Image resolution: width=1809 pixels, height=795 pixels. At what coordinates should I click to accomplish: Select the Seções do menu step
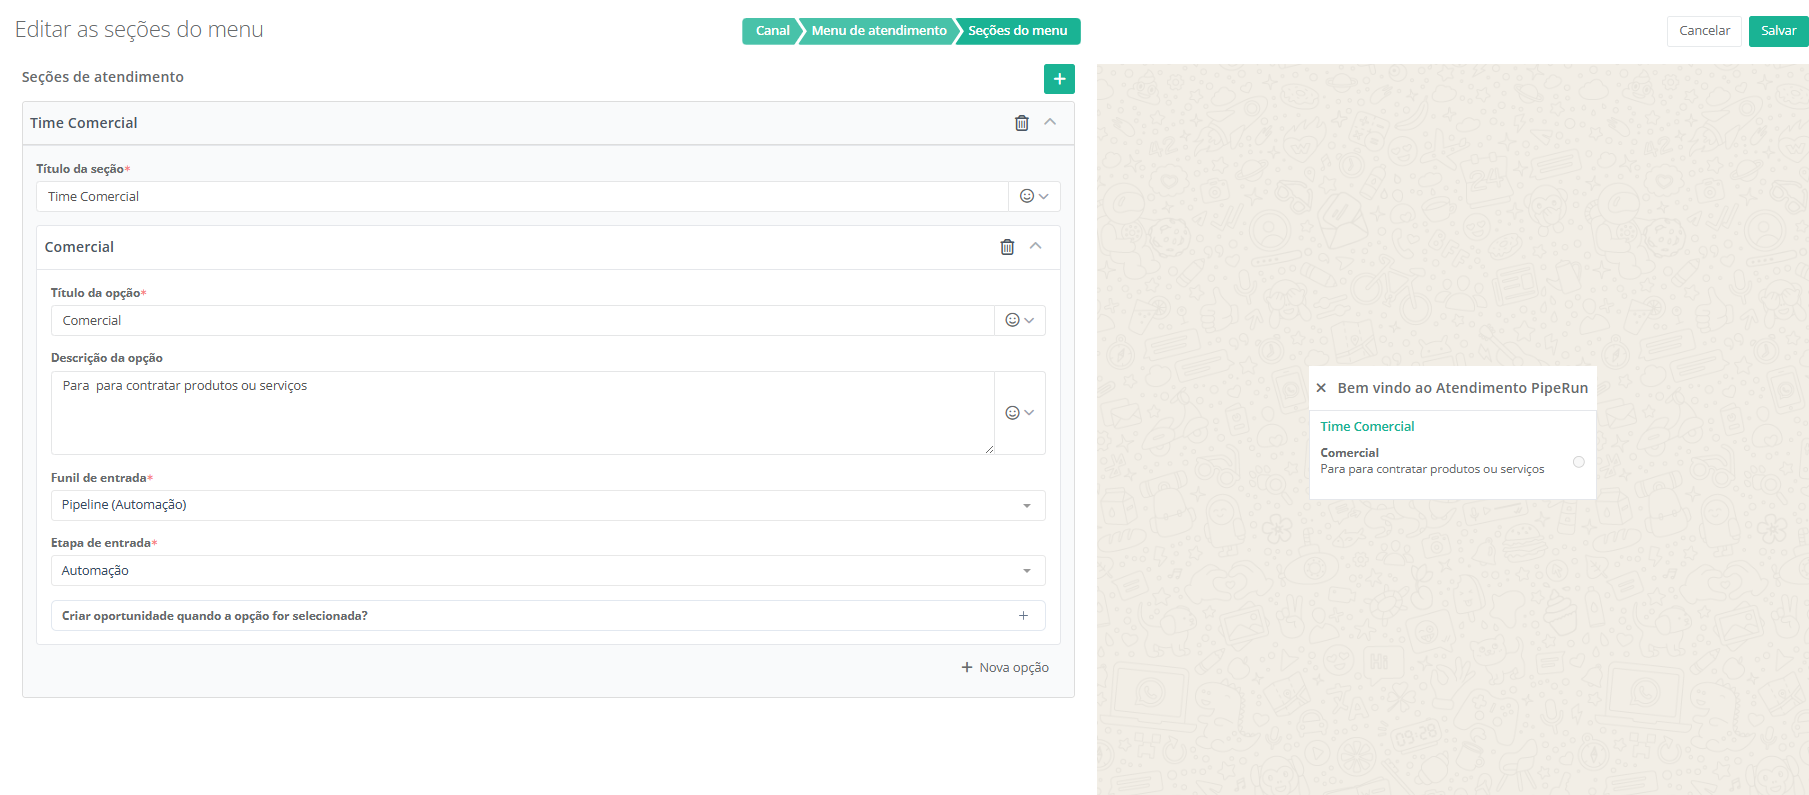(1017, 31)
